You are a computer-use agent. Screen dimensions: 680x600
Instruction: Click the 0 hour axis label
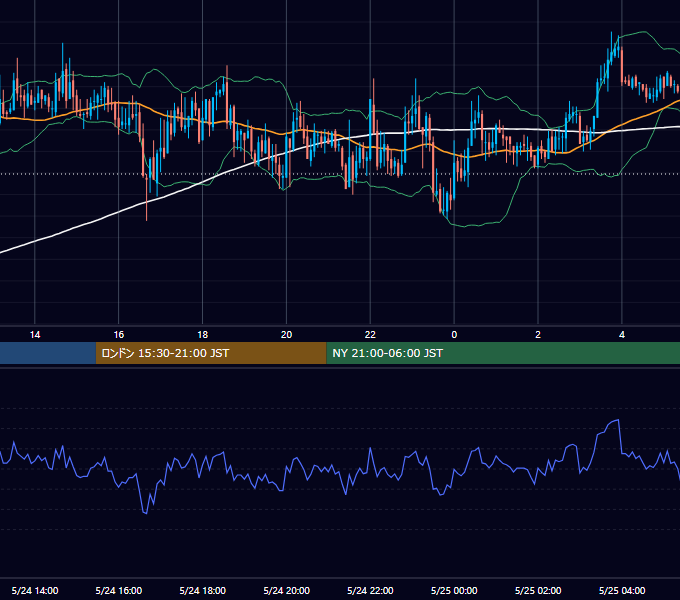[454, 335]
